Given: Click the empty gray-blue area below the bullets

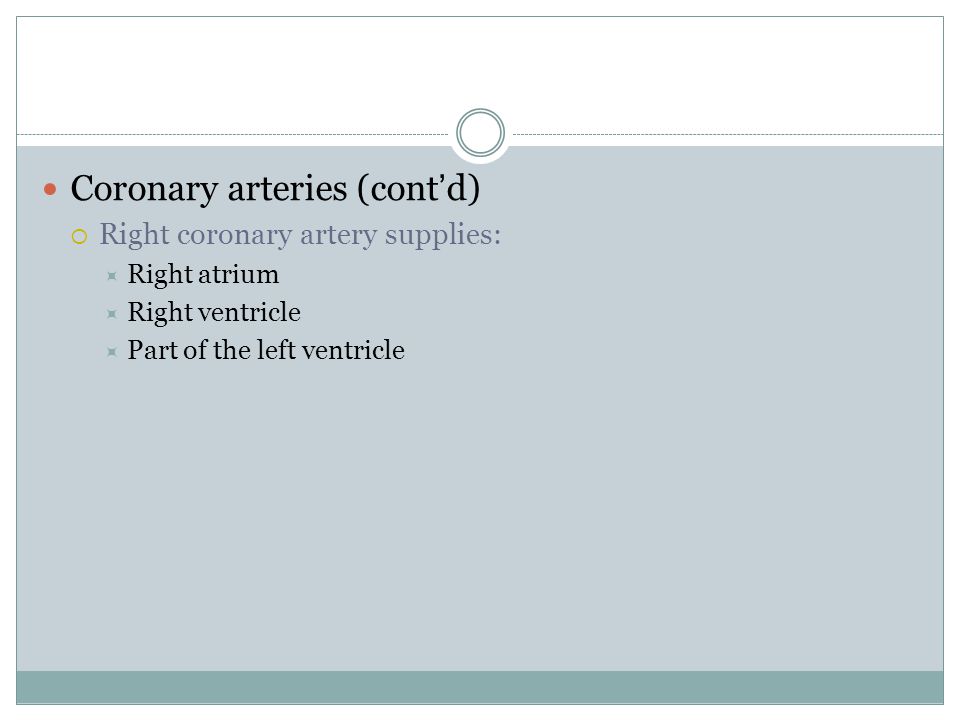Looking at the screenshot, I should (x=480, y=514).
